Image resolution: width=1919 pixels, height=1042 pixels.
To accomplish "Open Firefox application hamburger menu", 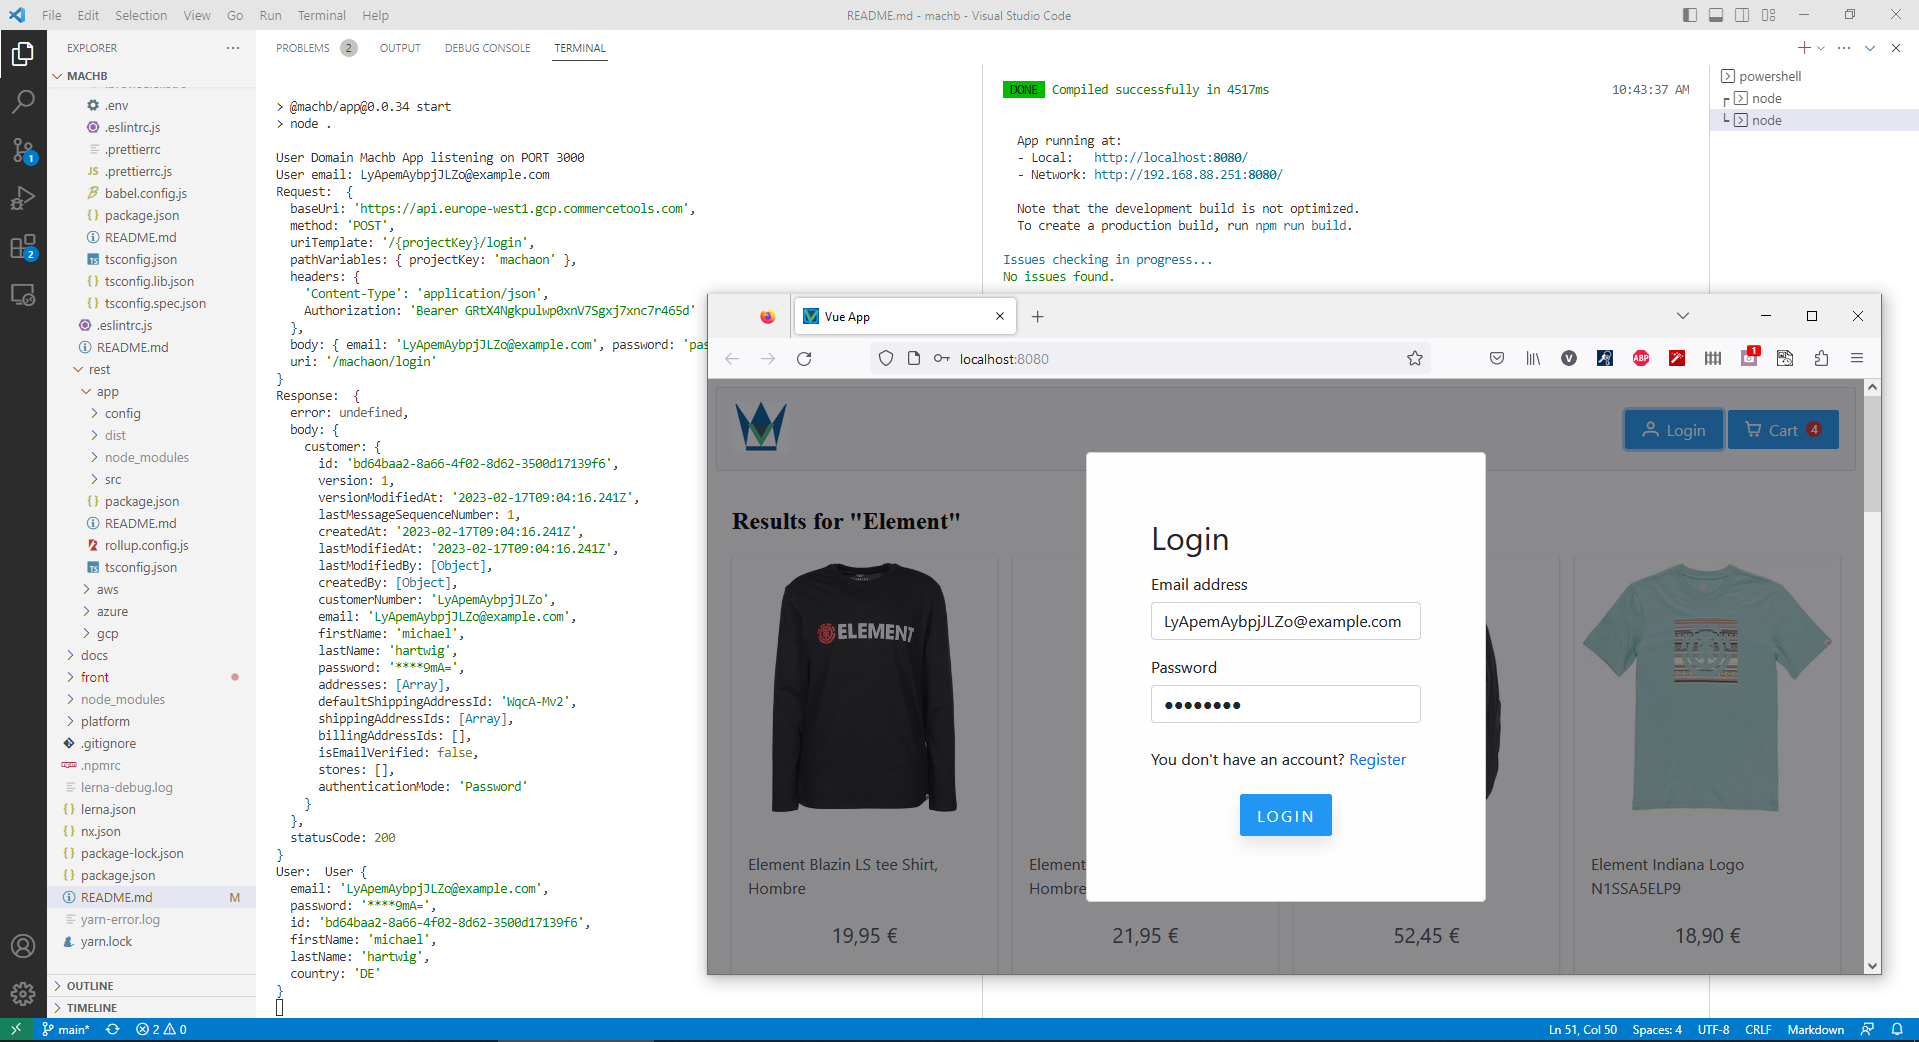I will coord(1857,358).
